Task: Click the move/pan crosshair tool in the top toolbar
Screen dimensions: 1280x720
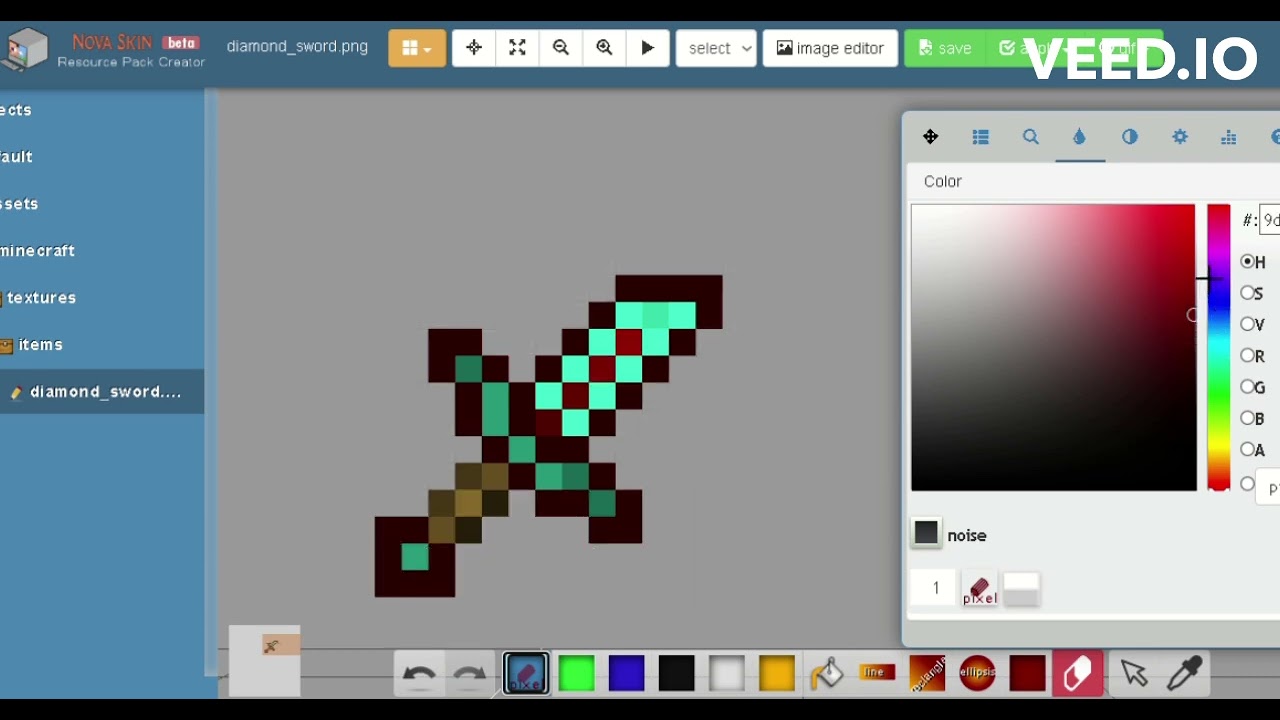Action: coord(474,48)
